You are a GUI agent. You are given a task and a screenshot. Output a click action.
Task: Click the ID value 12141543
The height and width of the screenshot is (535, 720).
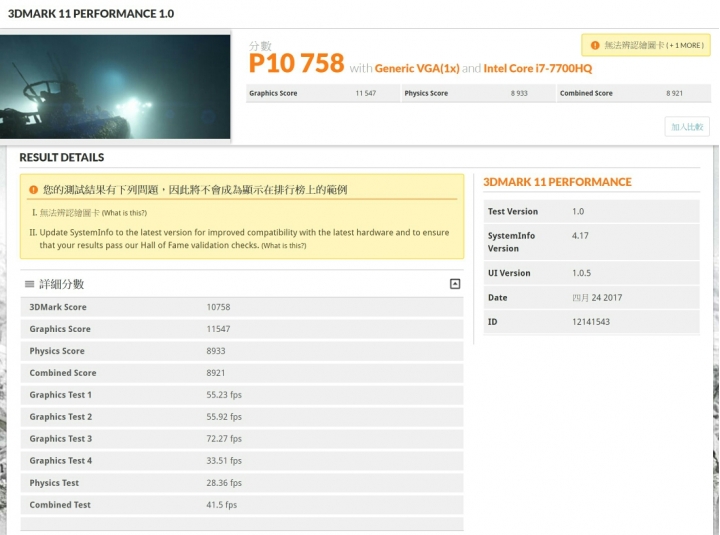591,322
